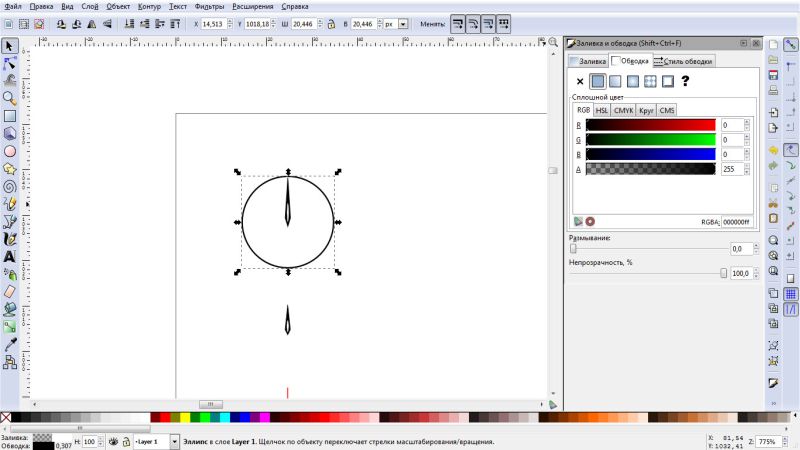The width and height of the screenshot is (800, 450).
Task: Toggle Layer 1 lock icon
Action: pyautogui.click(x=126, y=442)
